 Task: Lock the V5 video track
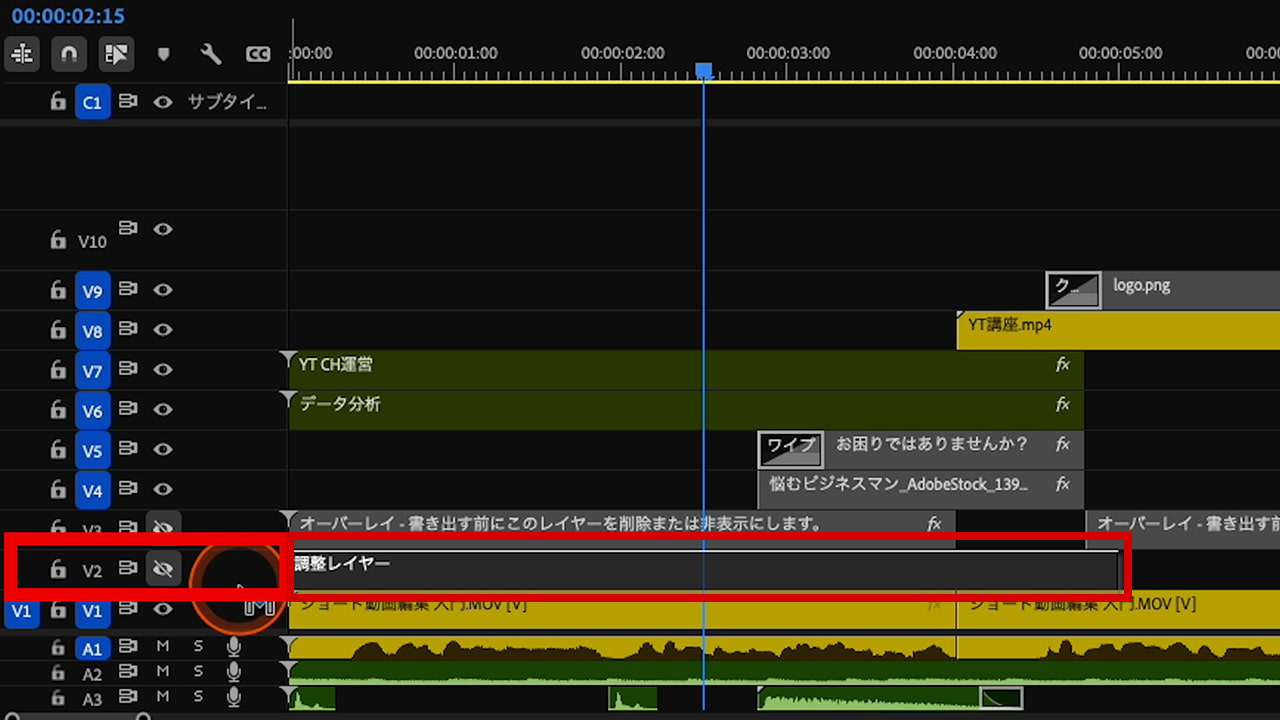click(58, 450)
